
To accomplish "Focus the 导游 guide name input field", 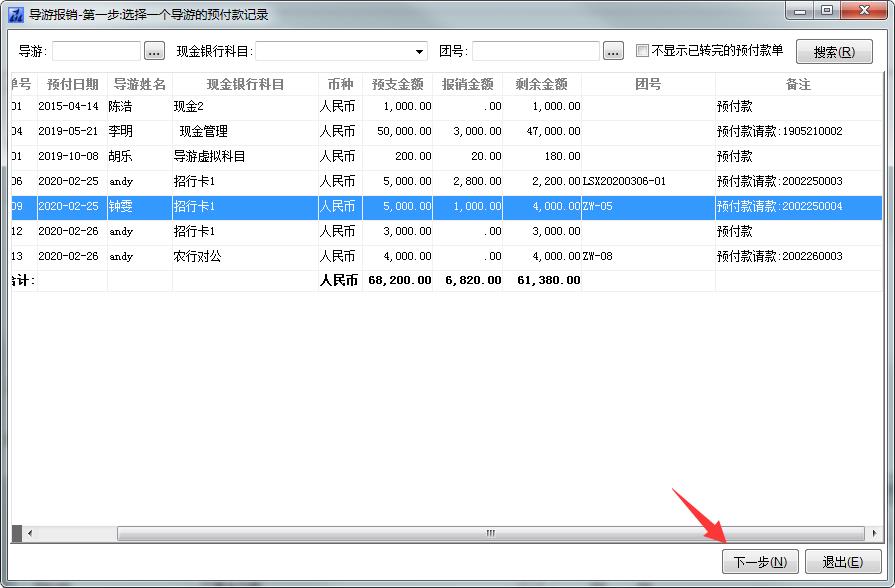I will pos(96,51).
